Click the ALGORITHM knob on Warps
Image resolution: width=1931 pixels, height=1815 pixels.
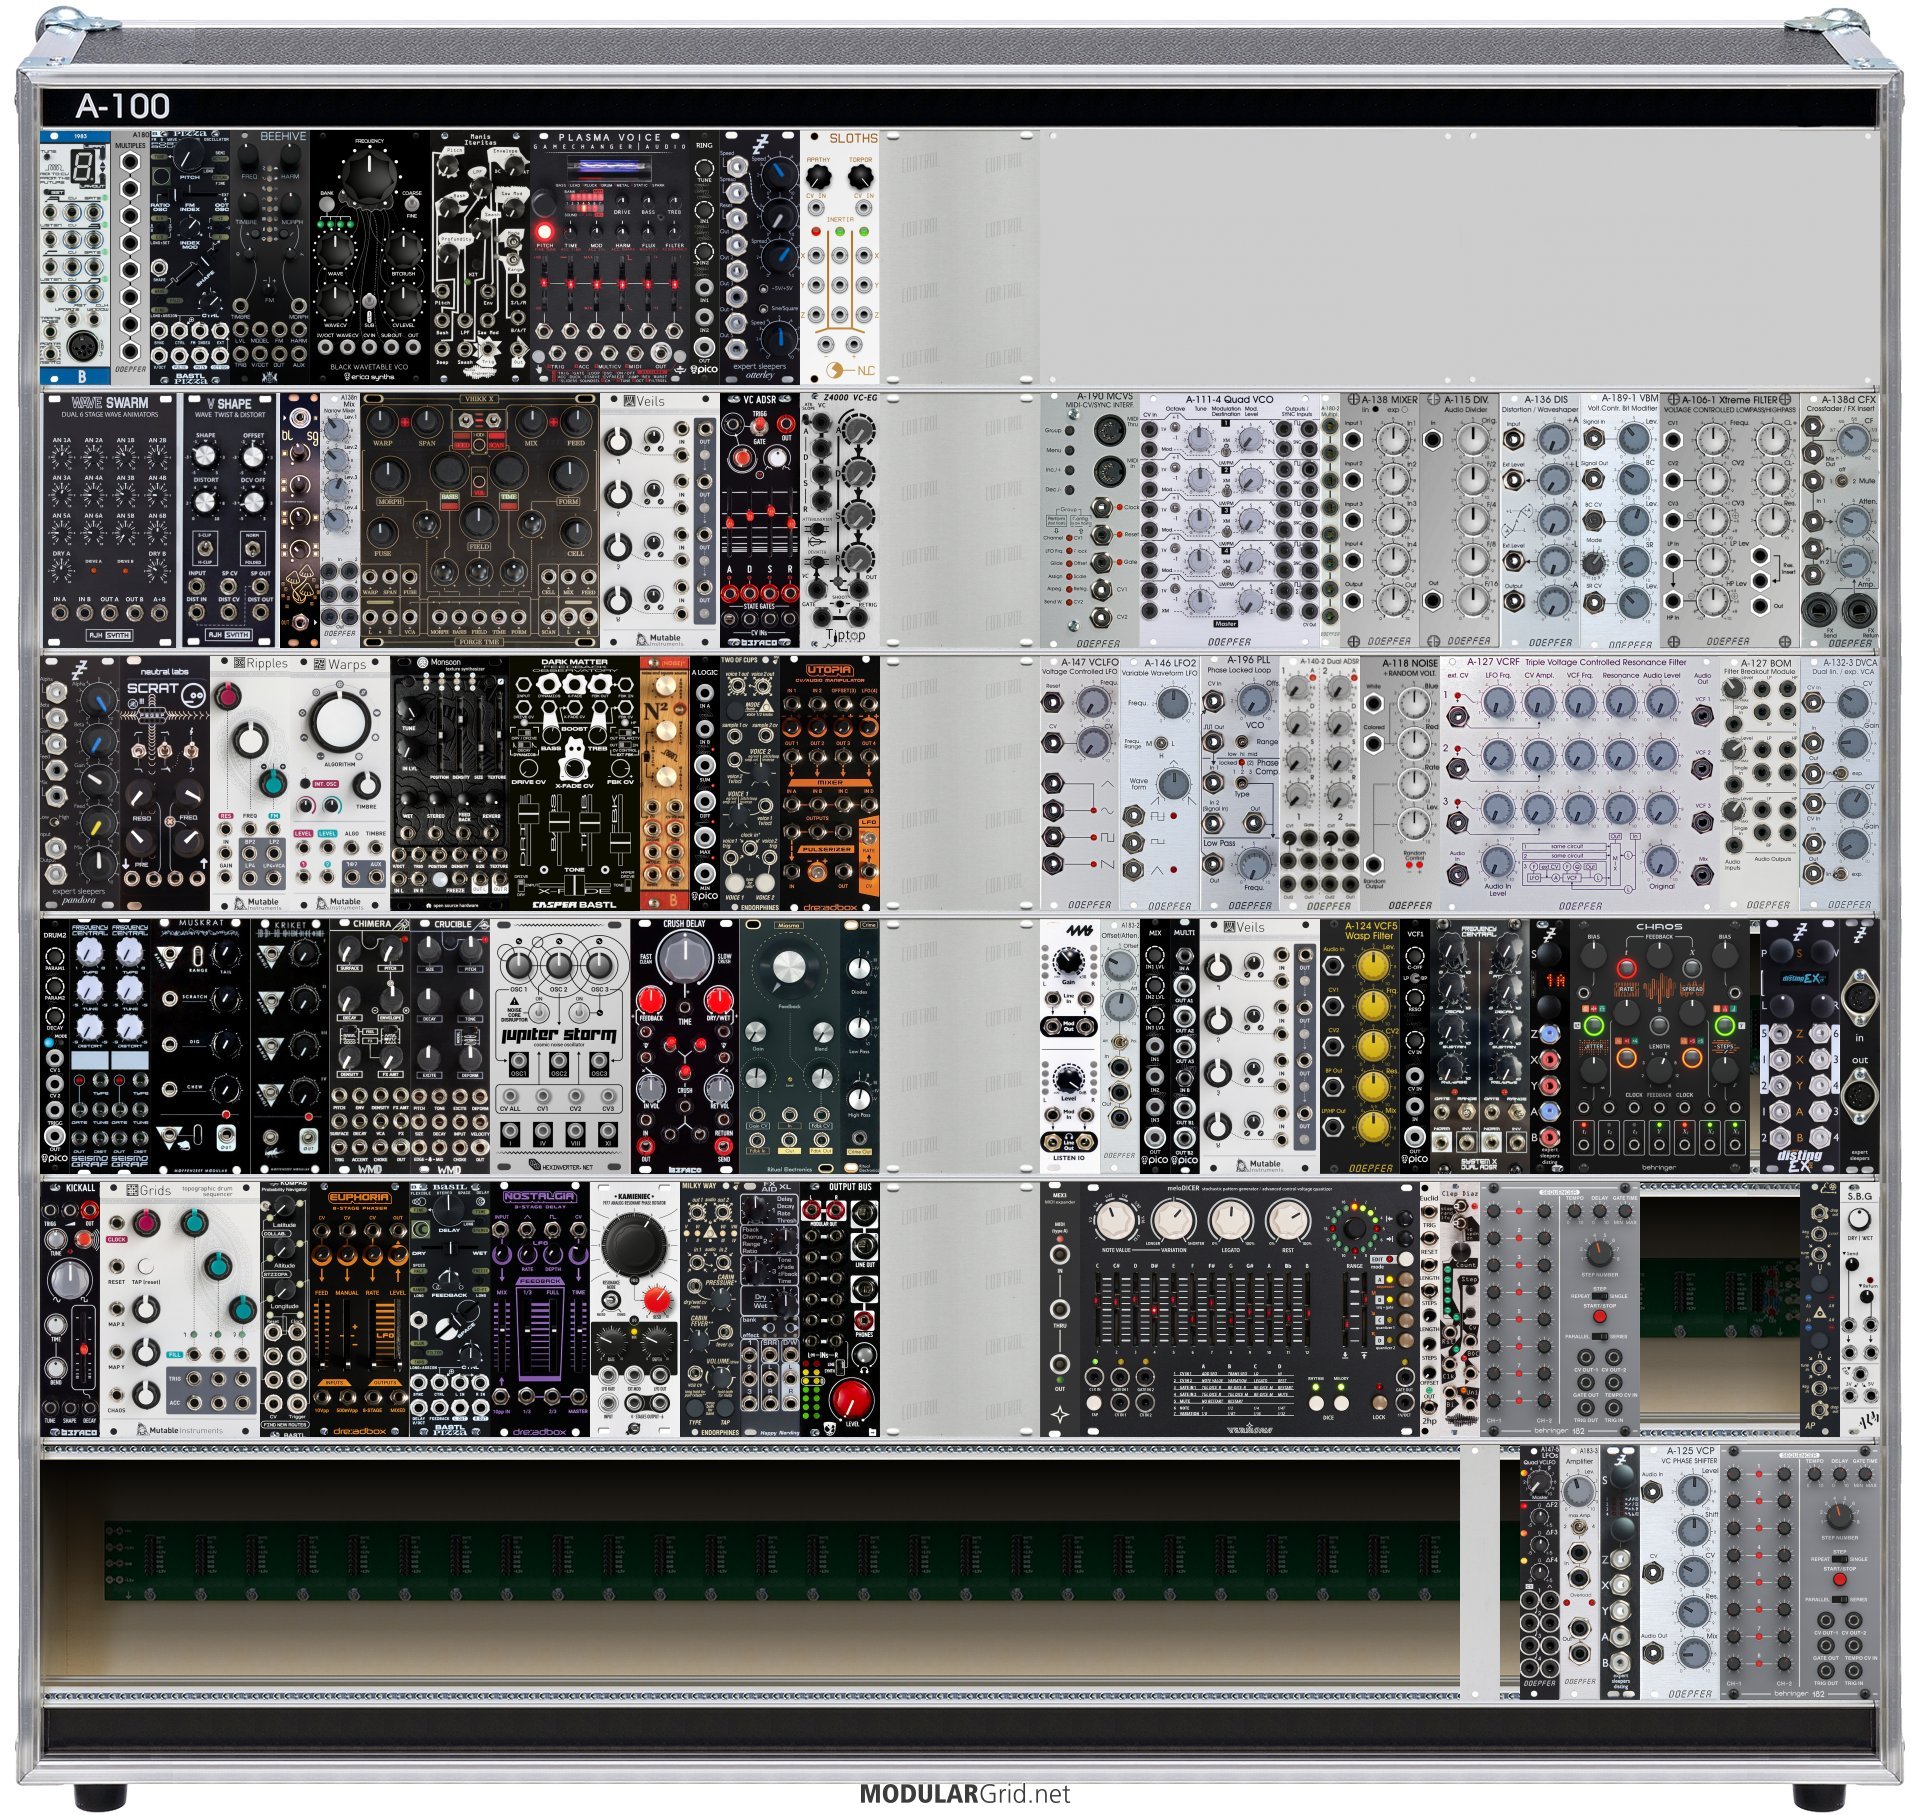pyautogui.click(x=339, y=722)
